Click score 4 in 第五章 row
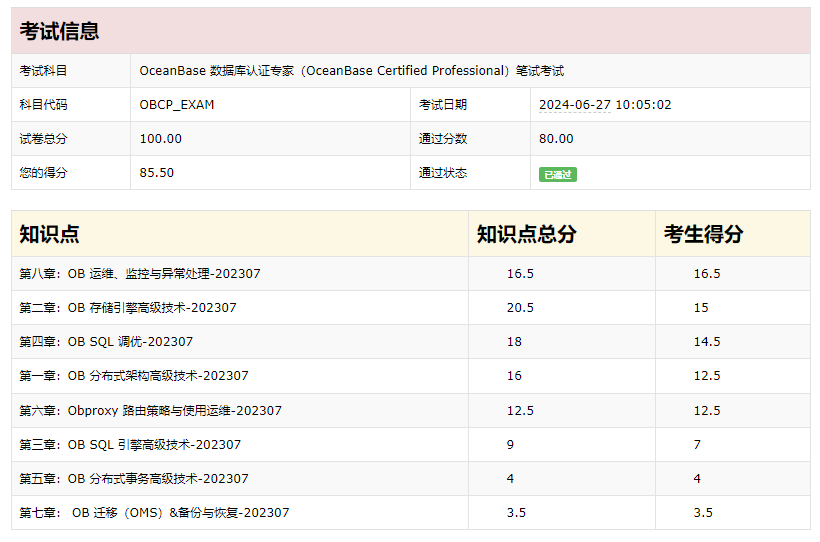The height and width of the screenshot is (542, 820). point(697,479)
